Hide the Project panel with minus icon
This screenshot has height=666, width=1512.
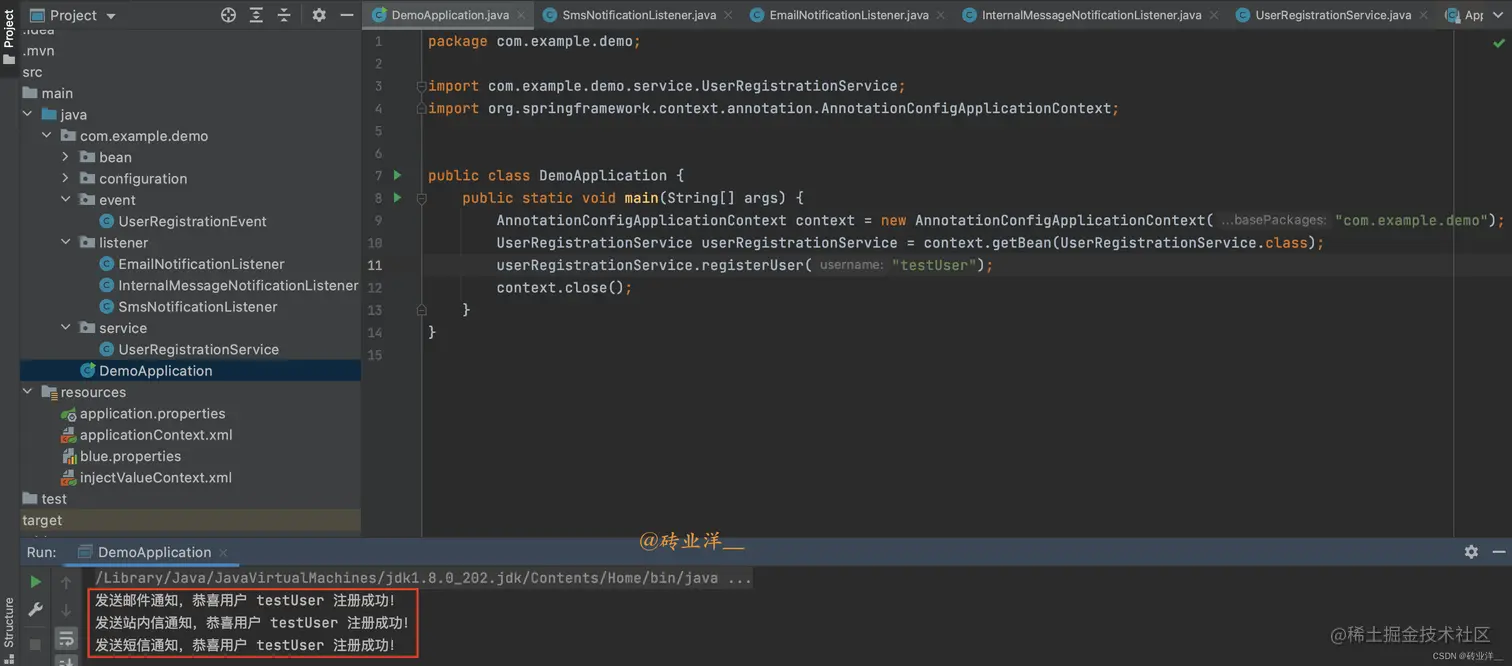[x=347, y=15]
